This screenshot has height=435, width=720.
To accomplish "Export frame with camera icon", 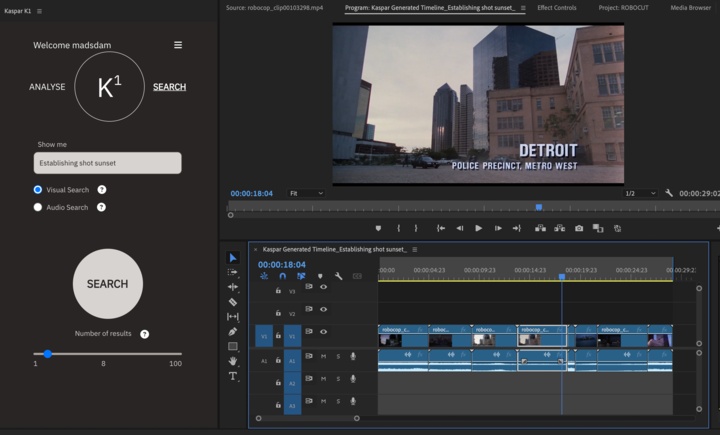I will point(579,228).
